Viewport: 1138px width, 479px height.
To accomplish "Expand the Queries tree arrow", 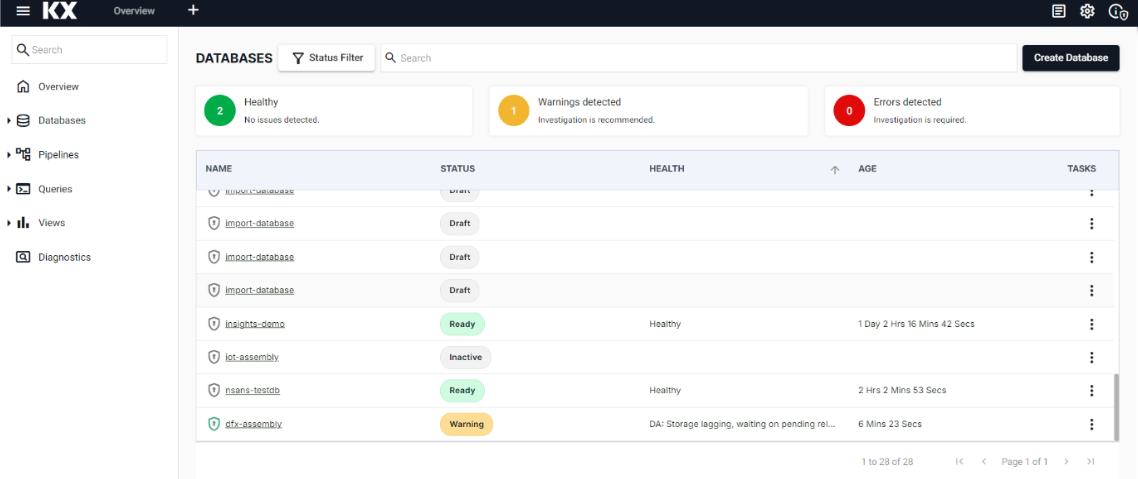I will tap(9, 189).
